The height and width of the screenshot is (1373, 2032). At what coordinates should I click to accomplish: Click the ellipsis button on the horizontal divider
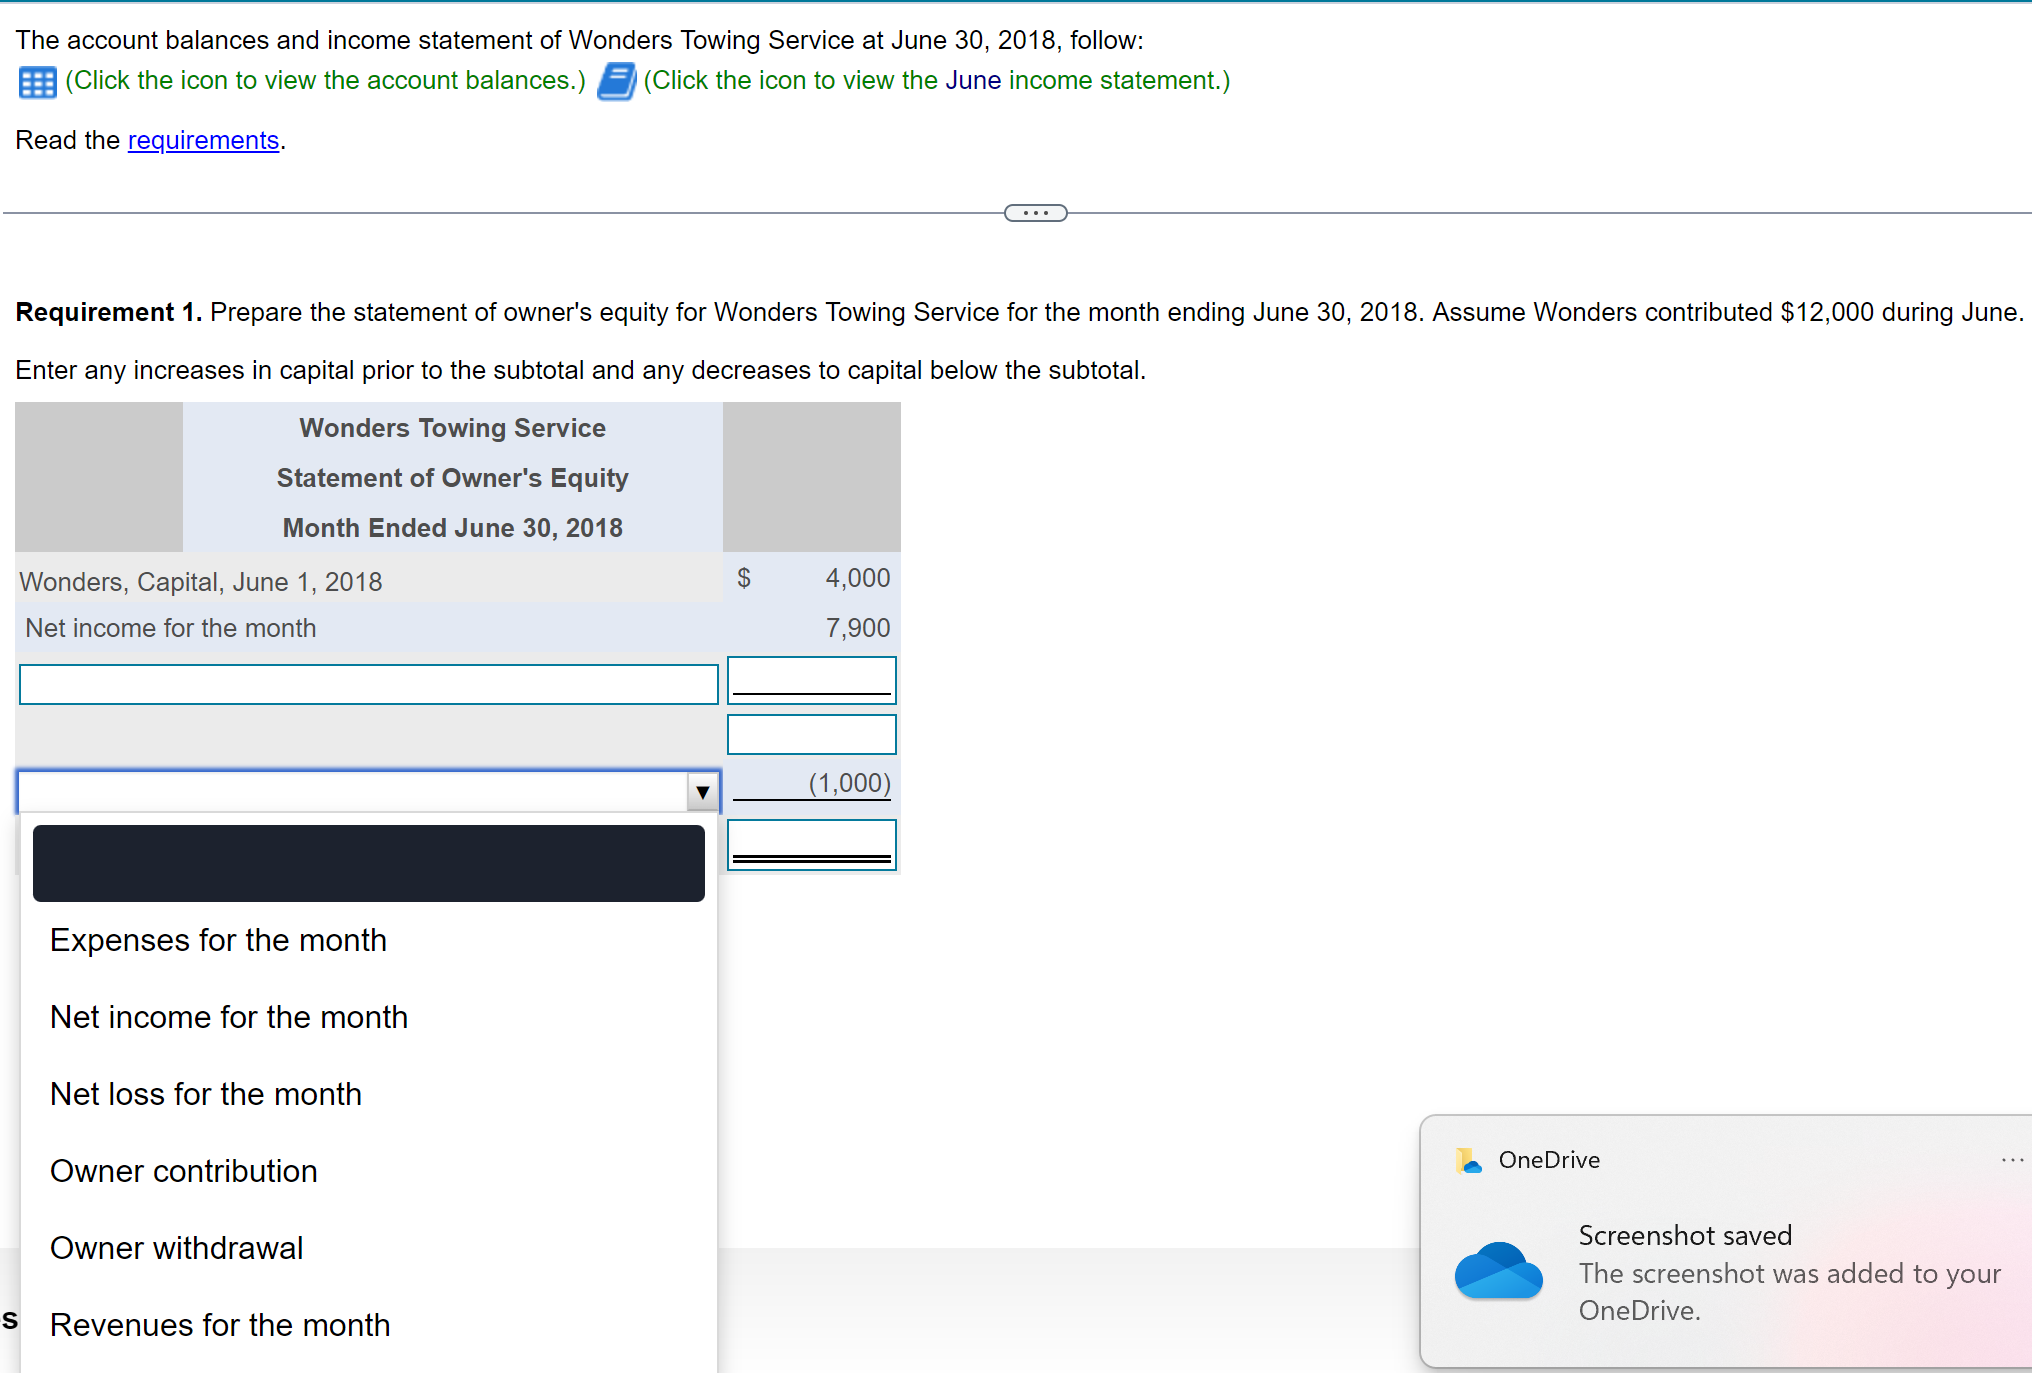pyautogui.click(x=1035, y=212)
